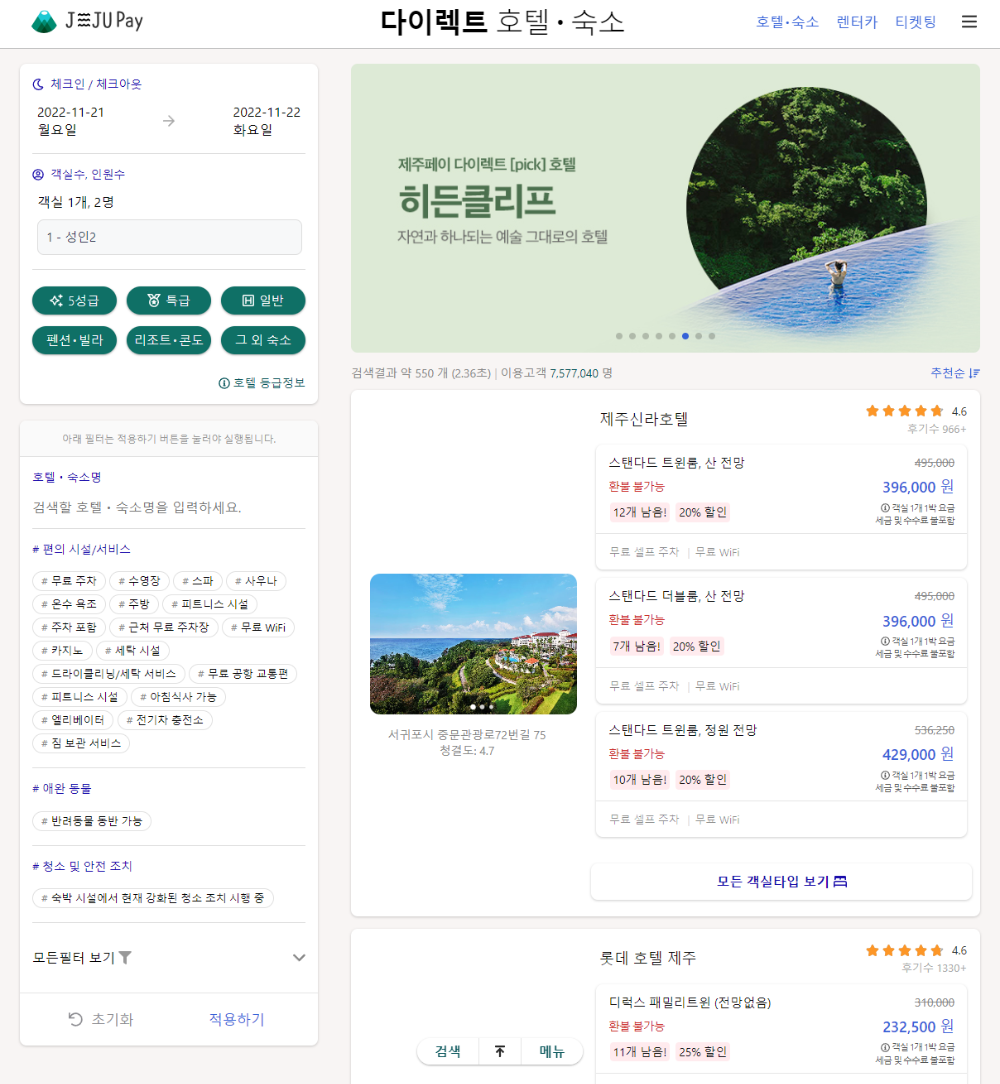Image resolution: width=1000 pixels, height=1084 pixels.
Task: Toggle the 리조트·콘도 filter
Action: [168, 340]
